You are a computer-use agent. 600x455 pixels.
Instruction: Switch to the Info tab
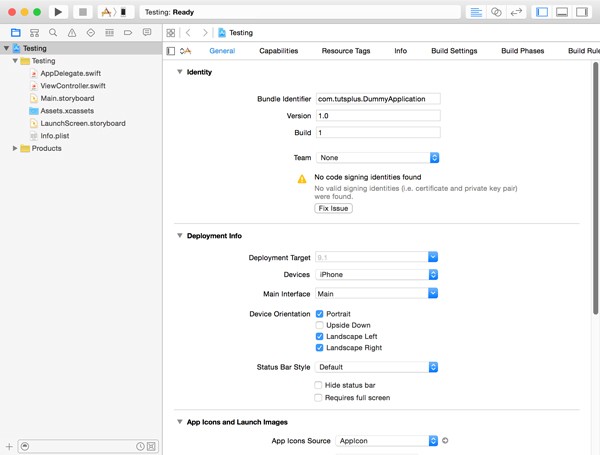tap(401, 51)
